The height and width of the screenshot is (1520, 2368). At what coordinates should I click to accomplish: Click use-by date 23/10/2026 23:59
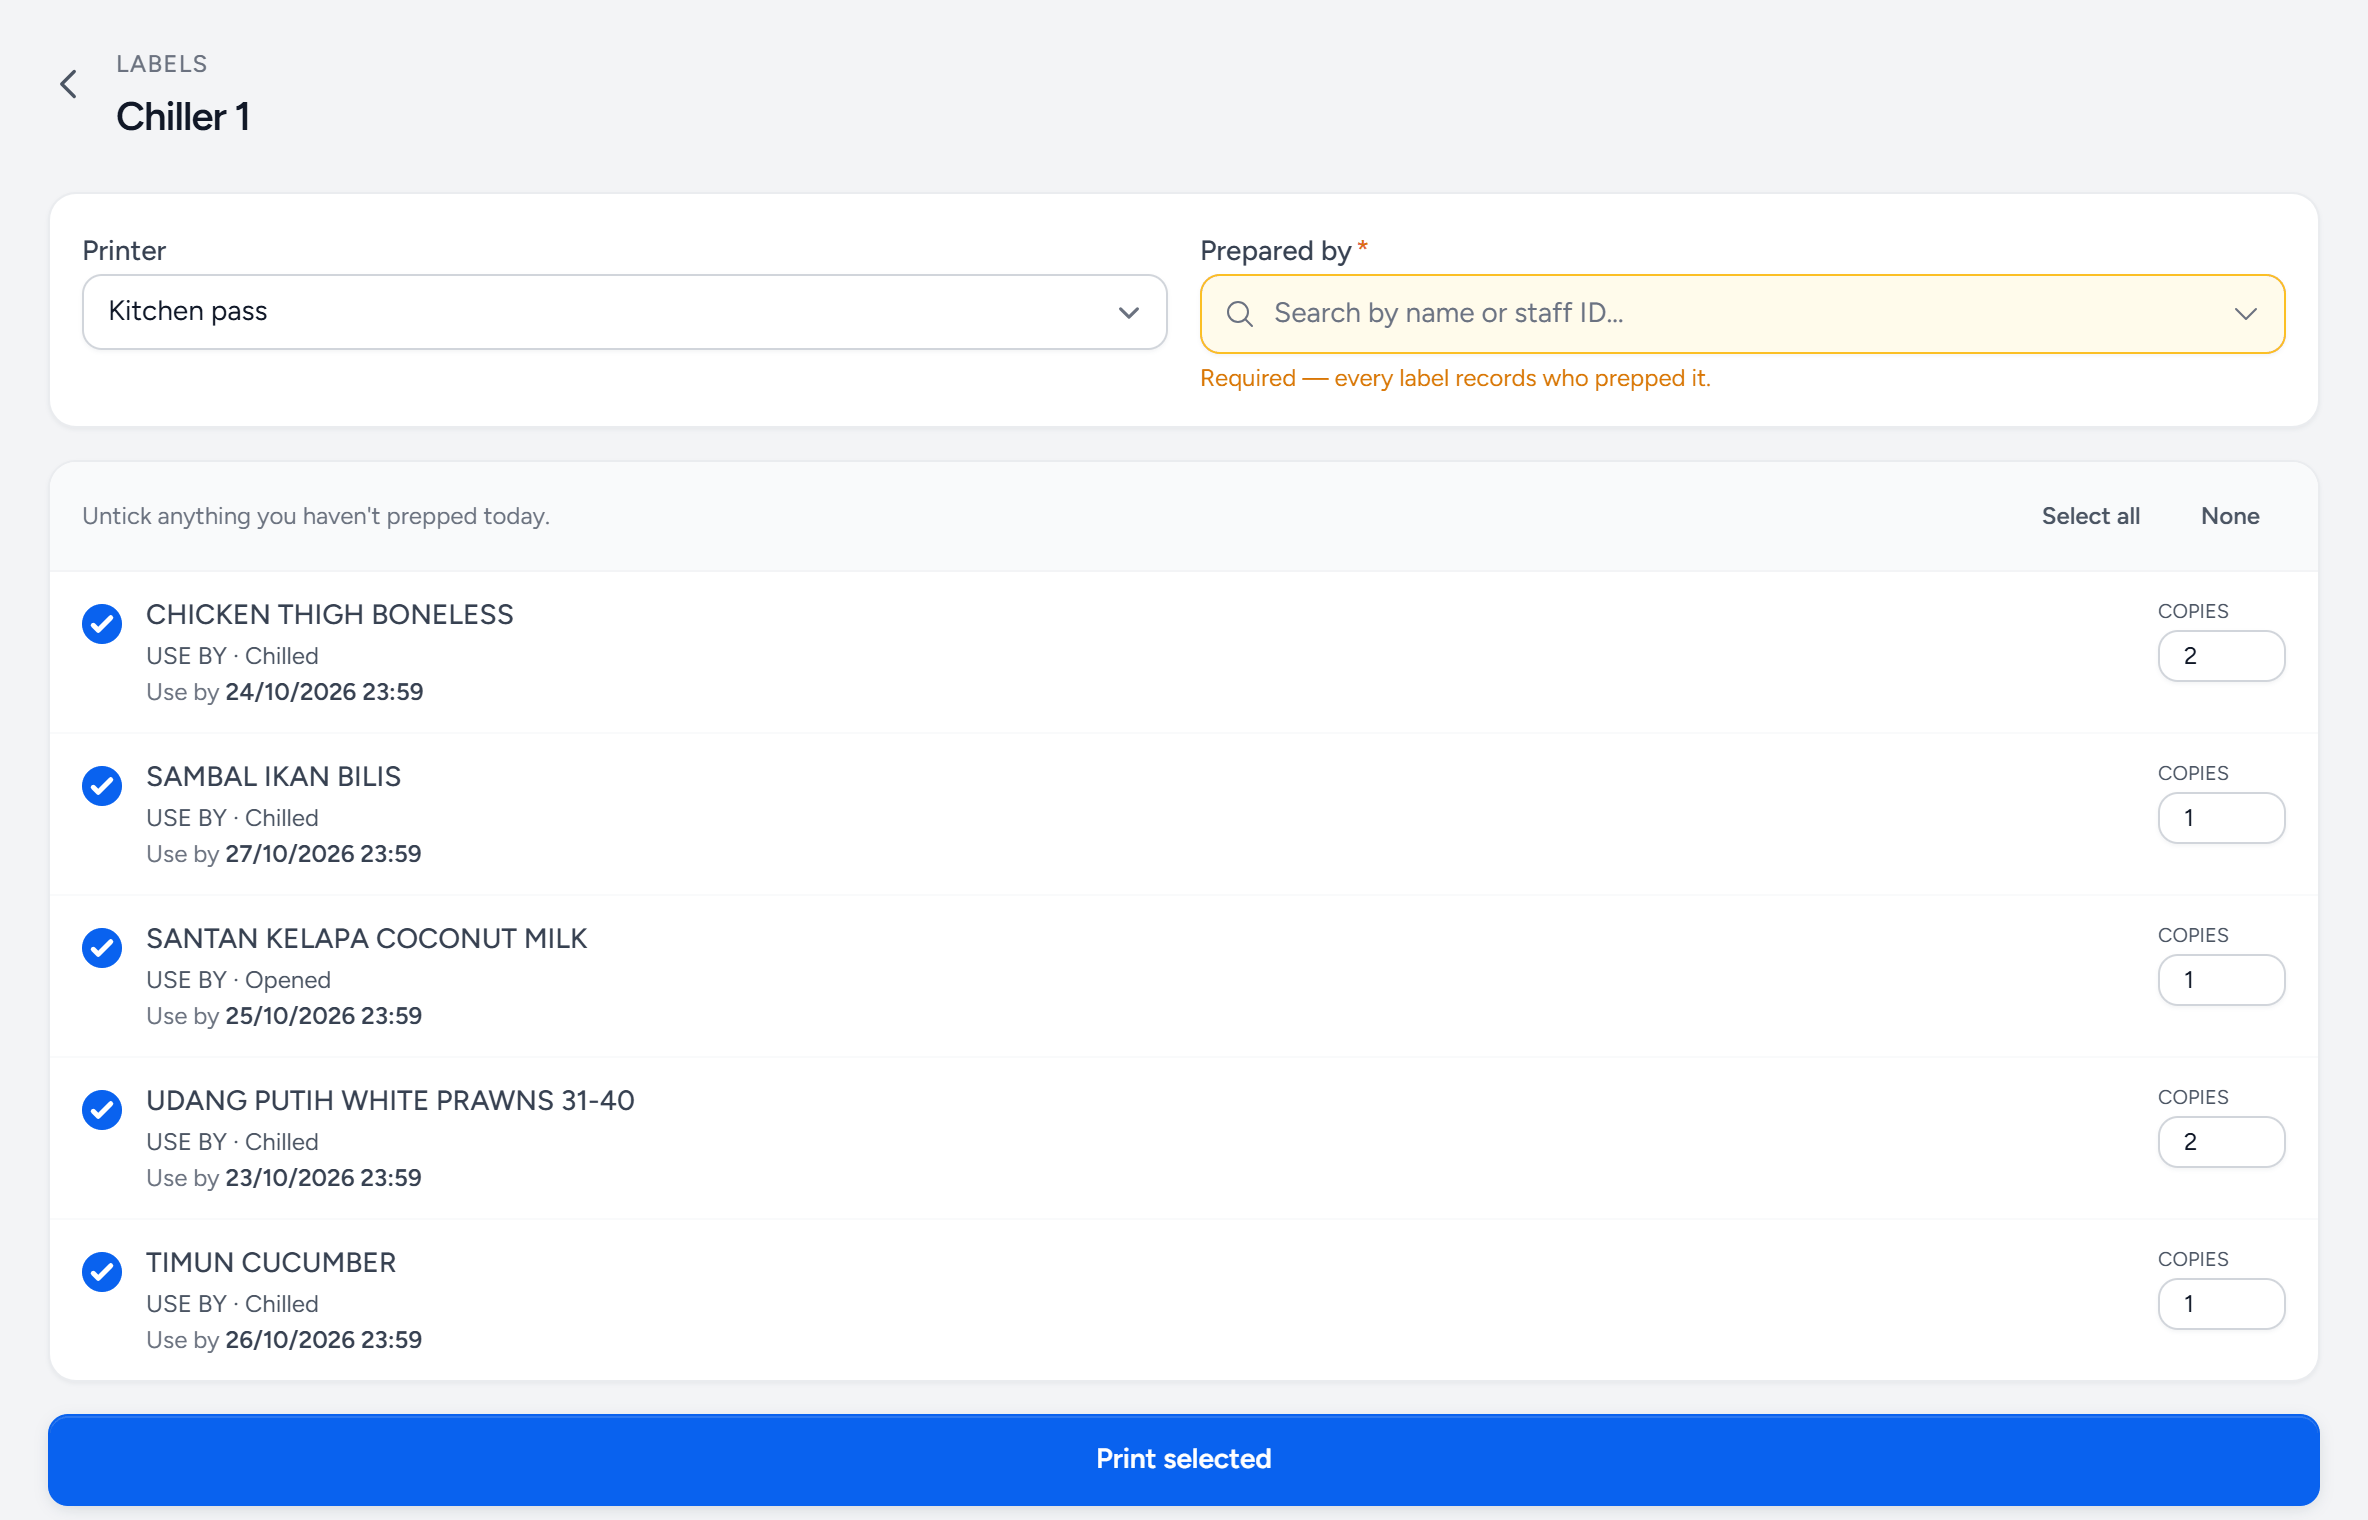tap(323, 1178)
